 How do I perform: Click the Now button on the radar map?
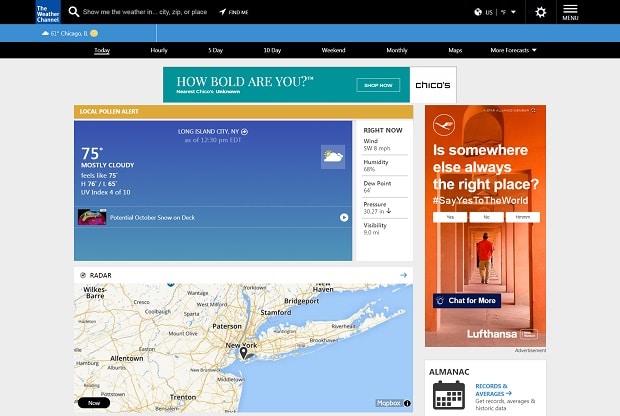[x=94, y=403]
